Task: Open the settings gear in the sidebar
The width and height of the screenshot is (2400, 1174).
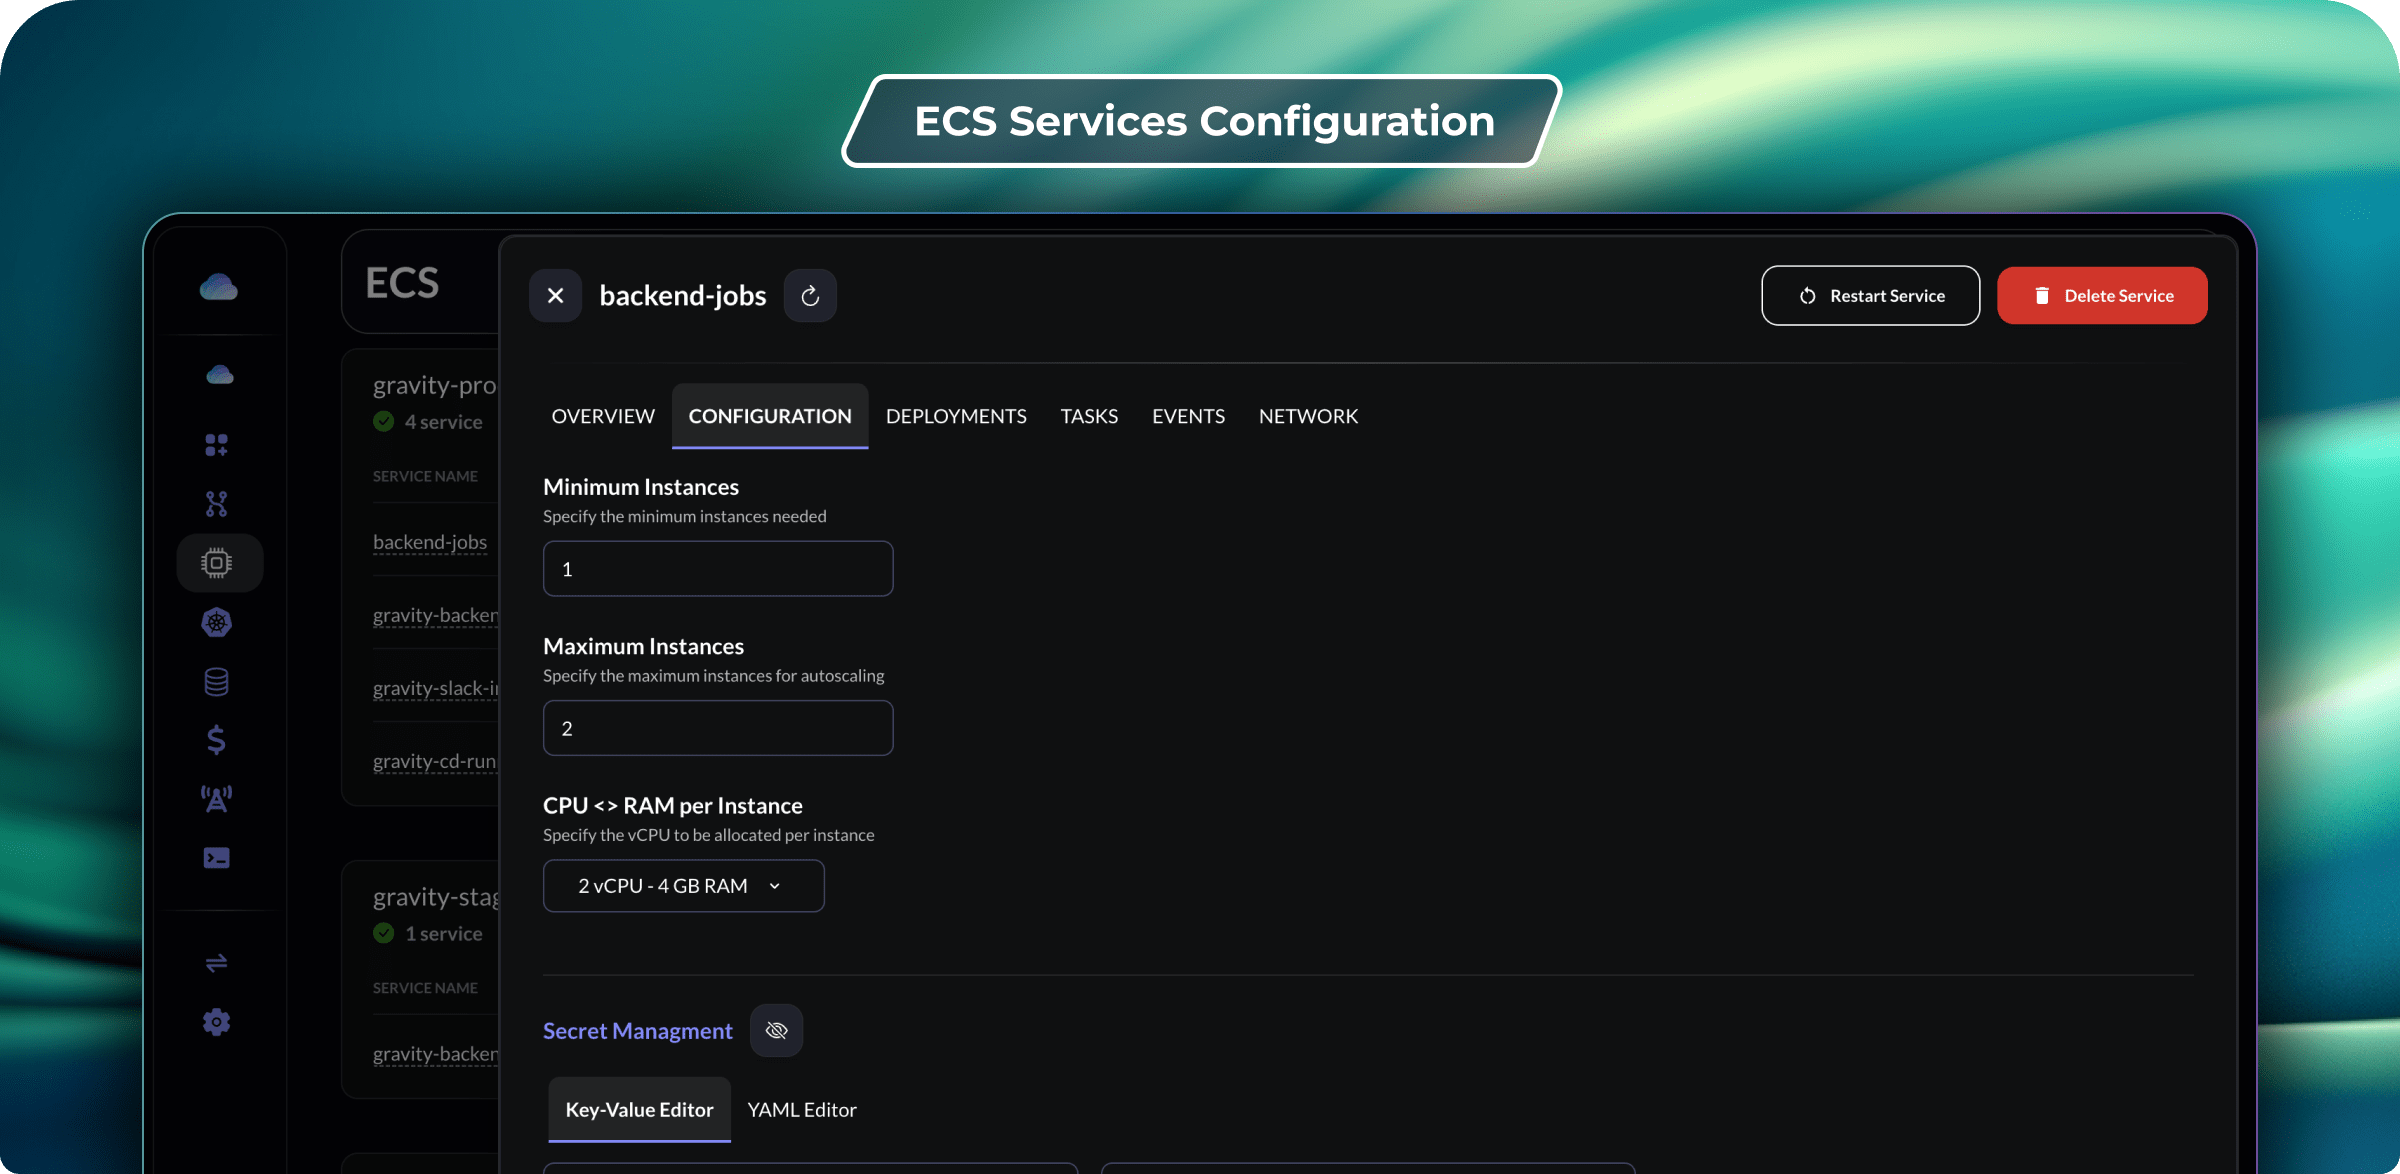Action: coord(216,1022)
